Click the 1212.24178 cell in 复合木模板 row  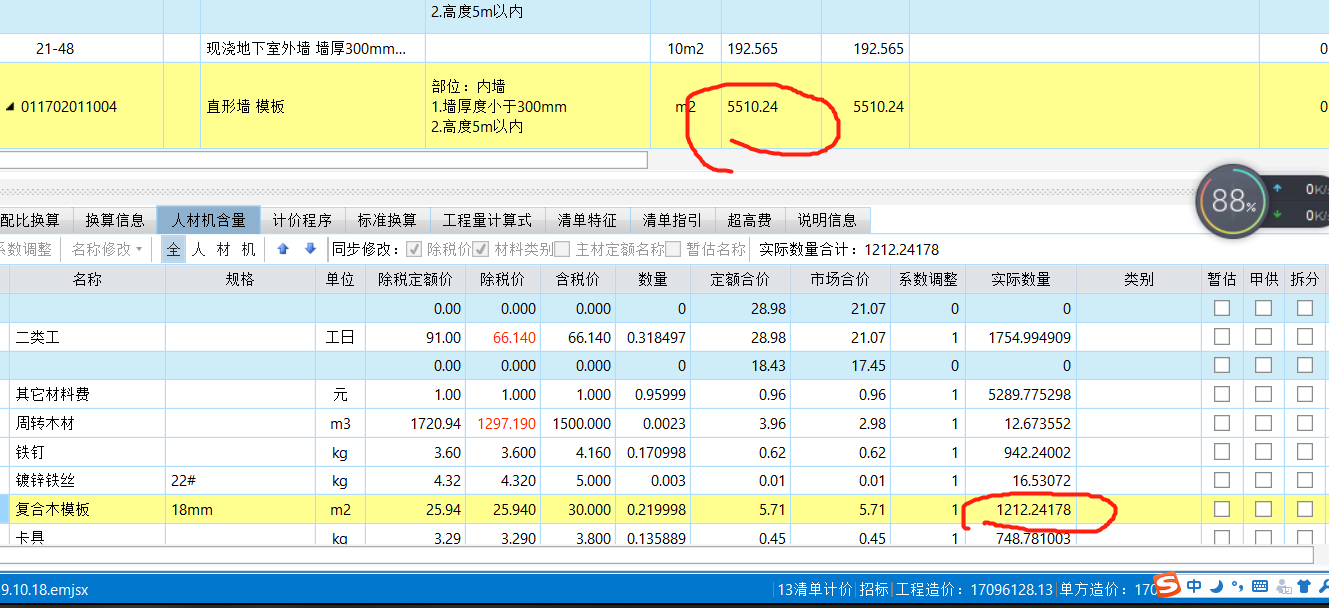pos(1021,510)
